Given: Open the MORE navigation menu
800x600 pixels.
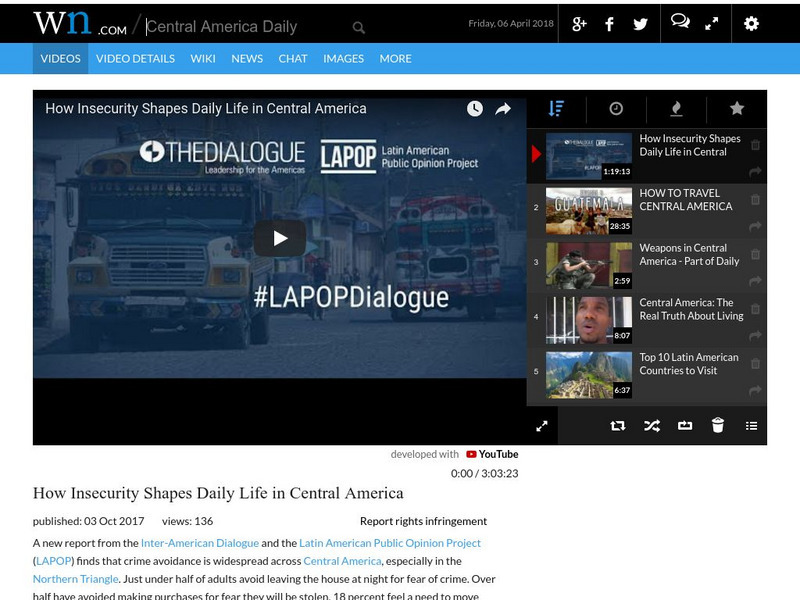Looking at the screenshot, I should [397, 59].
